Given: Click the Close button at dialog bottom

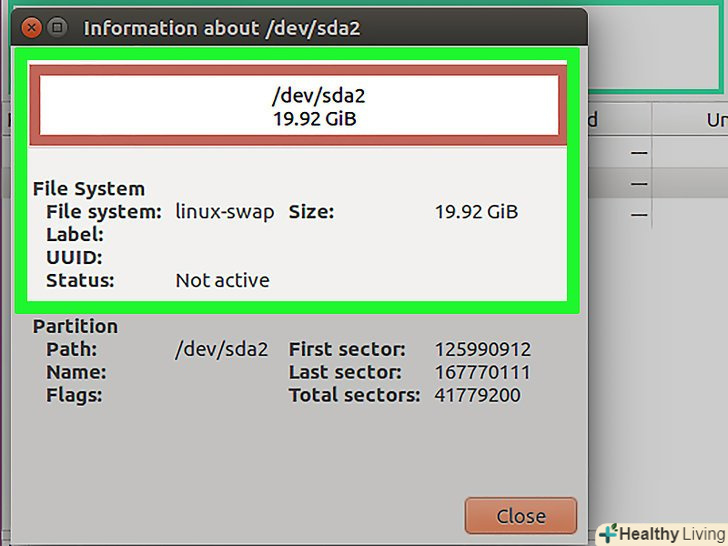Looking at the screenshot, I should 520,516.
